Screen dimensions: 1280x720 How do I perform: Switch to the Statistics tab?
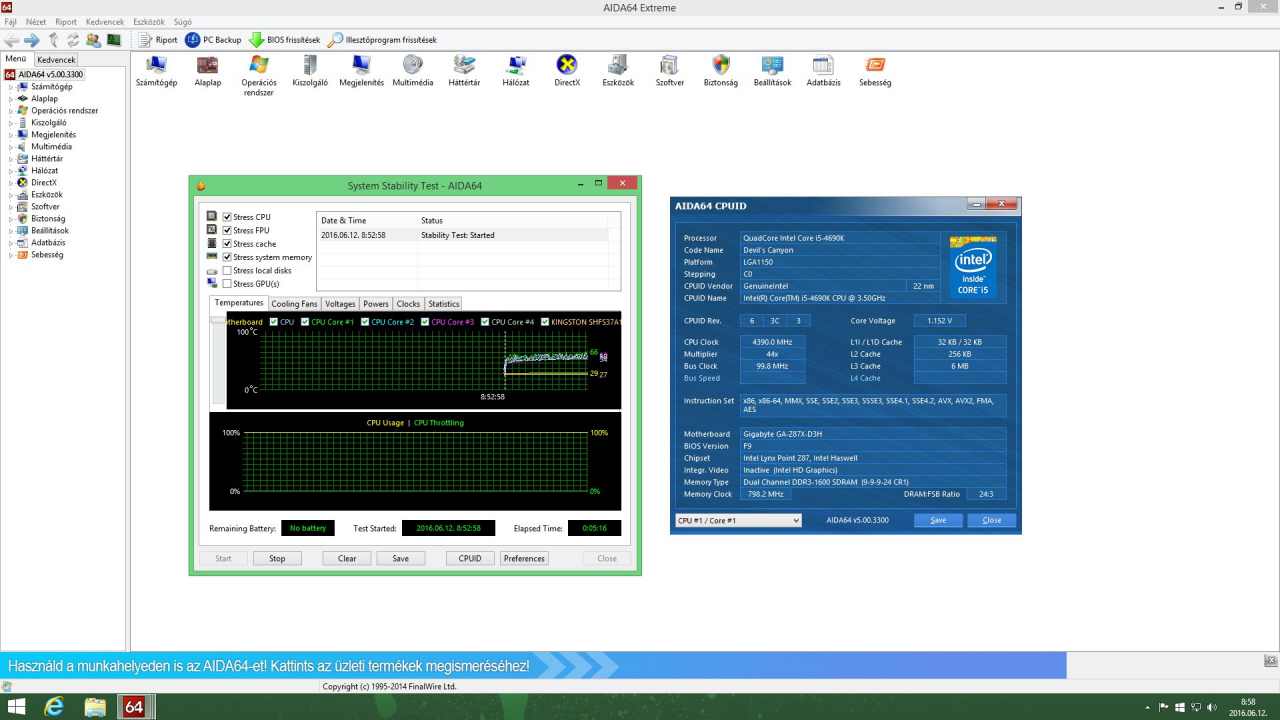444,304
